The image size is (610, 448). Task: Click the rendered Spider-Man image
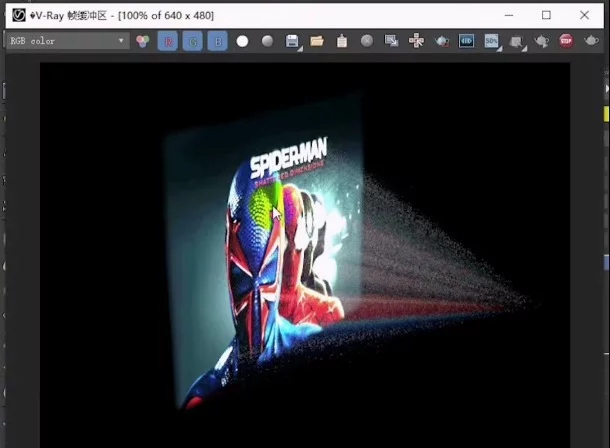click(305, 255)
